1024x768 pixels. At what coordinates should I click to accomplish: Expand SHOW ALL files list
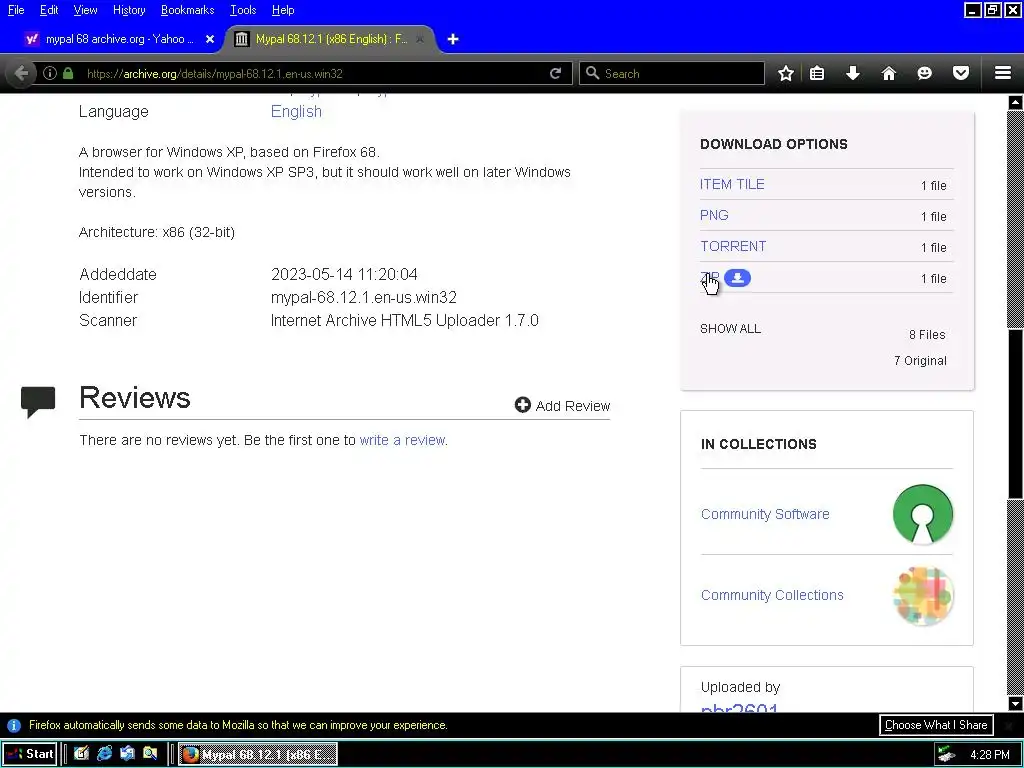pyautogui.click(x=730, y=328)
